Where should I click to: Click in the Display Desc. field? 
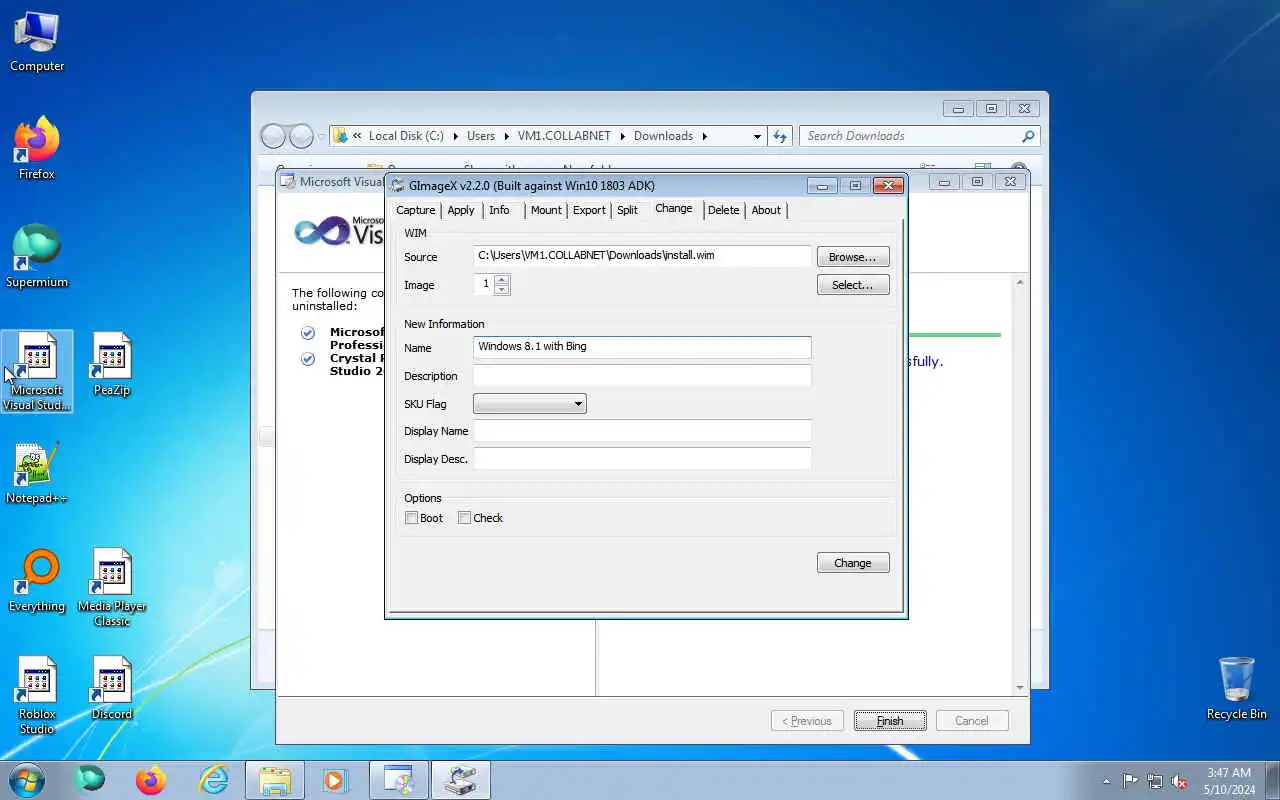[x=642, y=459]
